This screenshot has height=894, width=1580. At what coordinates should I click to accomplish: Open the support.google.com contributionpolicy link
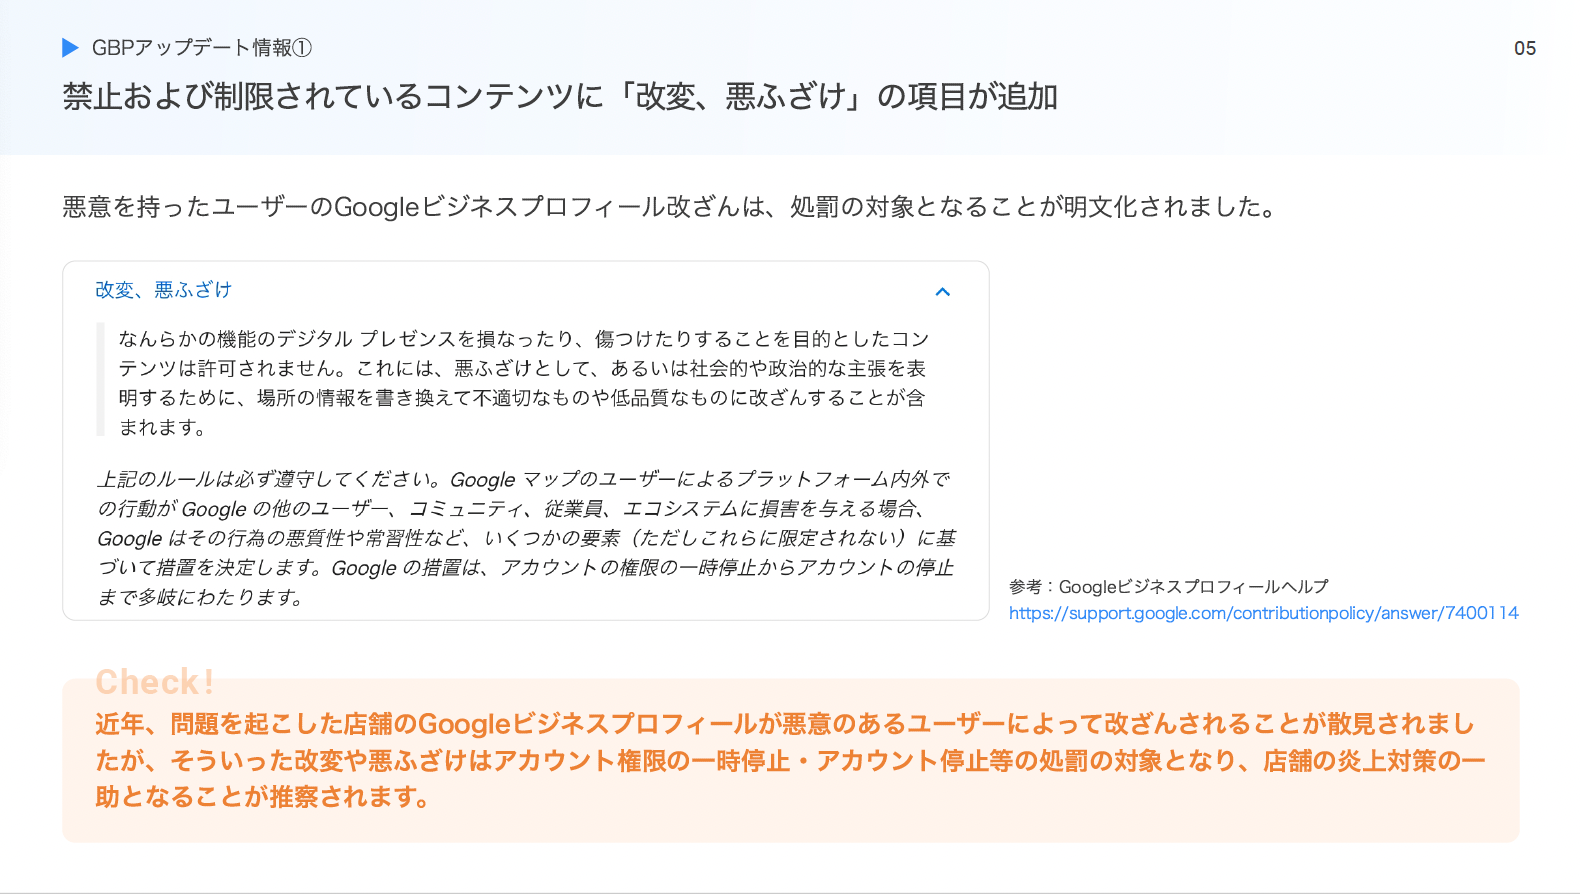coord(1263,613)
